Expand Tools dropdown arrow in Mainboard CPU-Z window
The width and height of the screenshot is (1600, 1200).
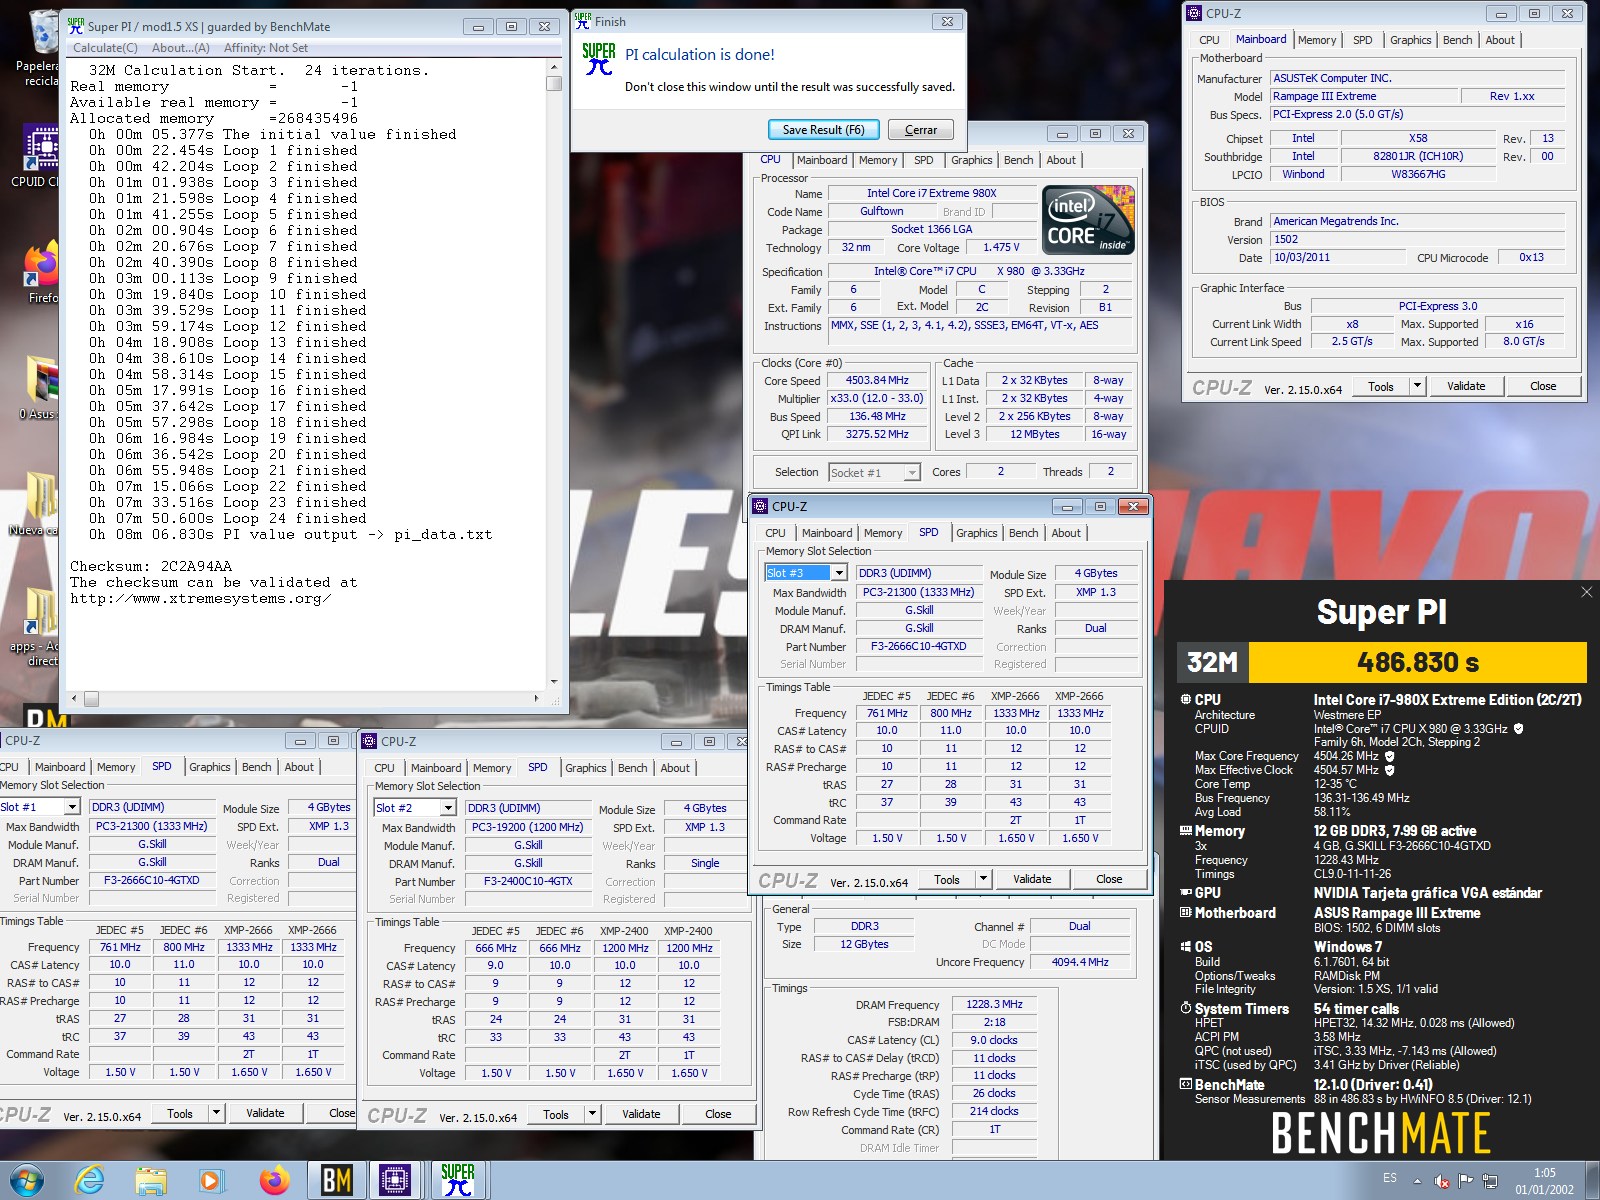coord(1417,386)
